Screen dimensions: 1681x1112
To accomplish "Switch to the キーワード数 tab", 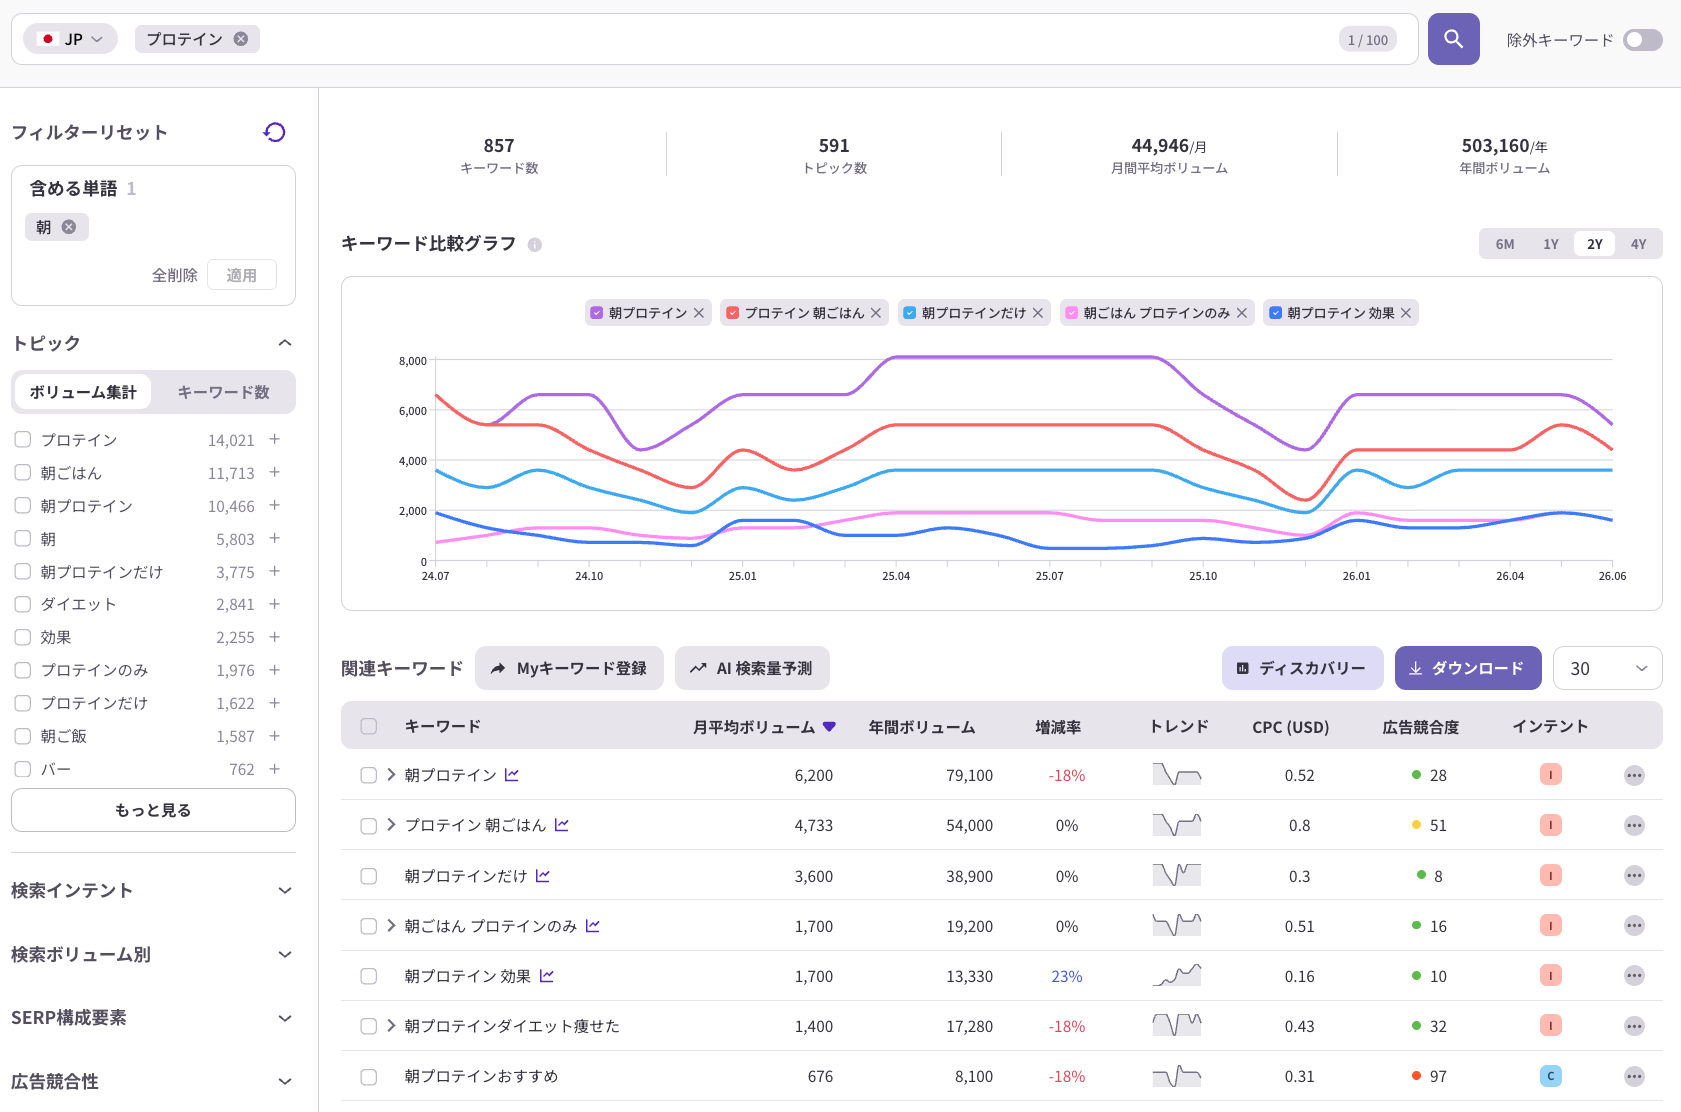I will pos(224,392).
